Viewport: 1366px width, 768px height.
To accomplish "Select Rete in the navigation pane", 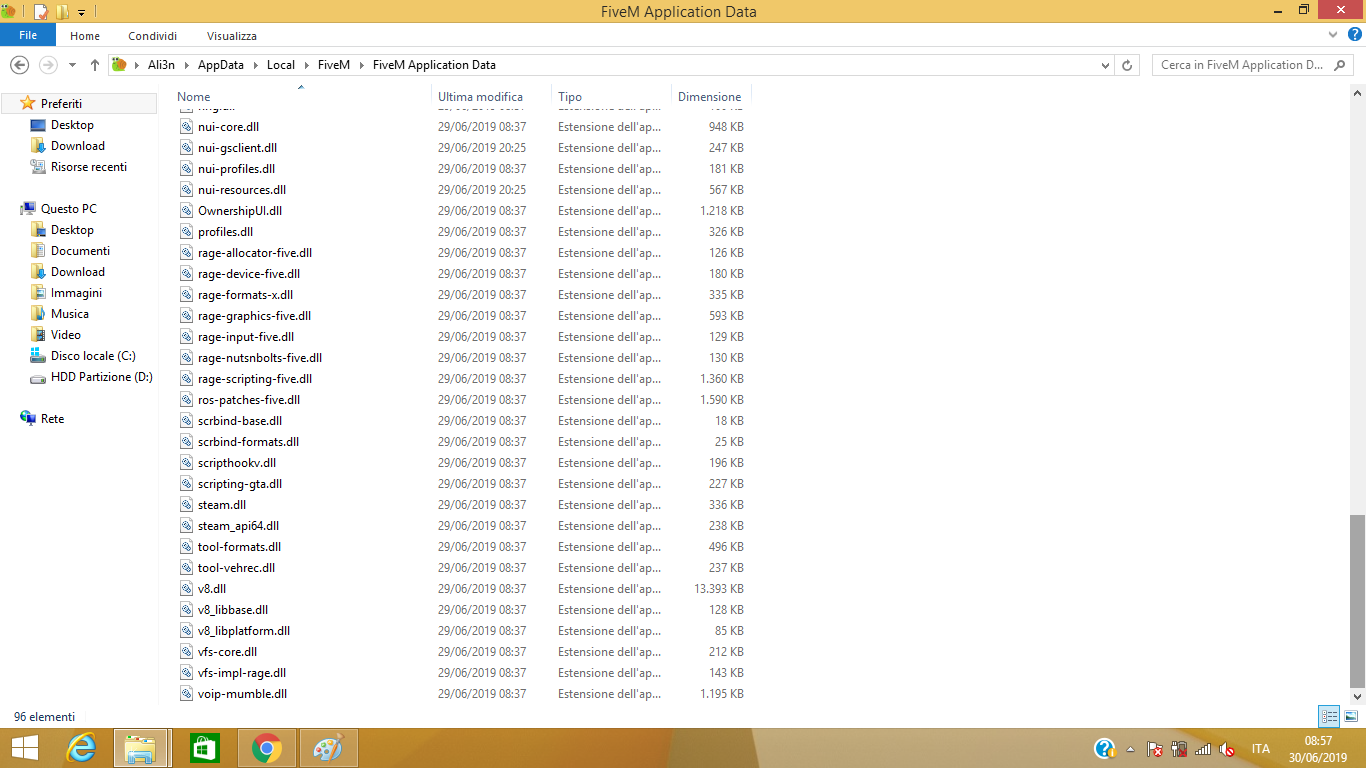I will click(52, 418).
